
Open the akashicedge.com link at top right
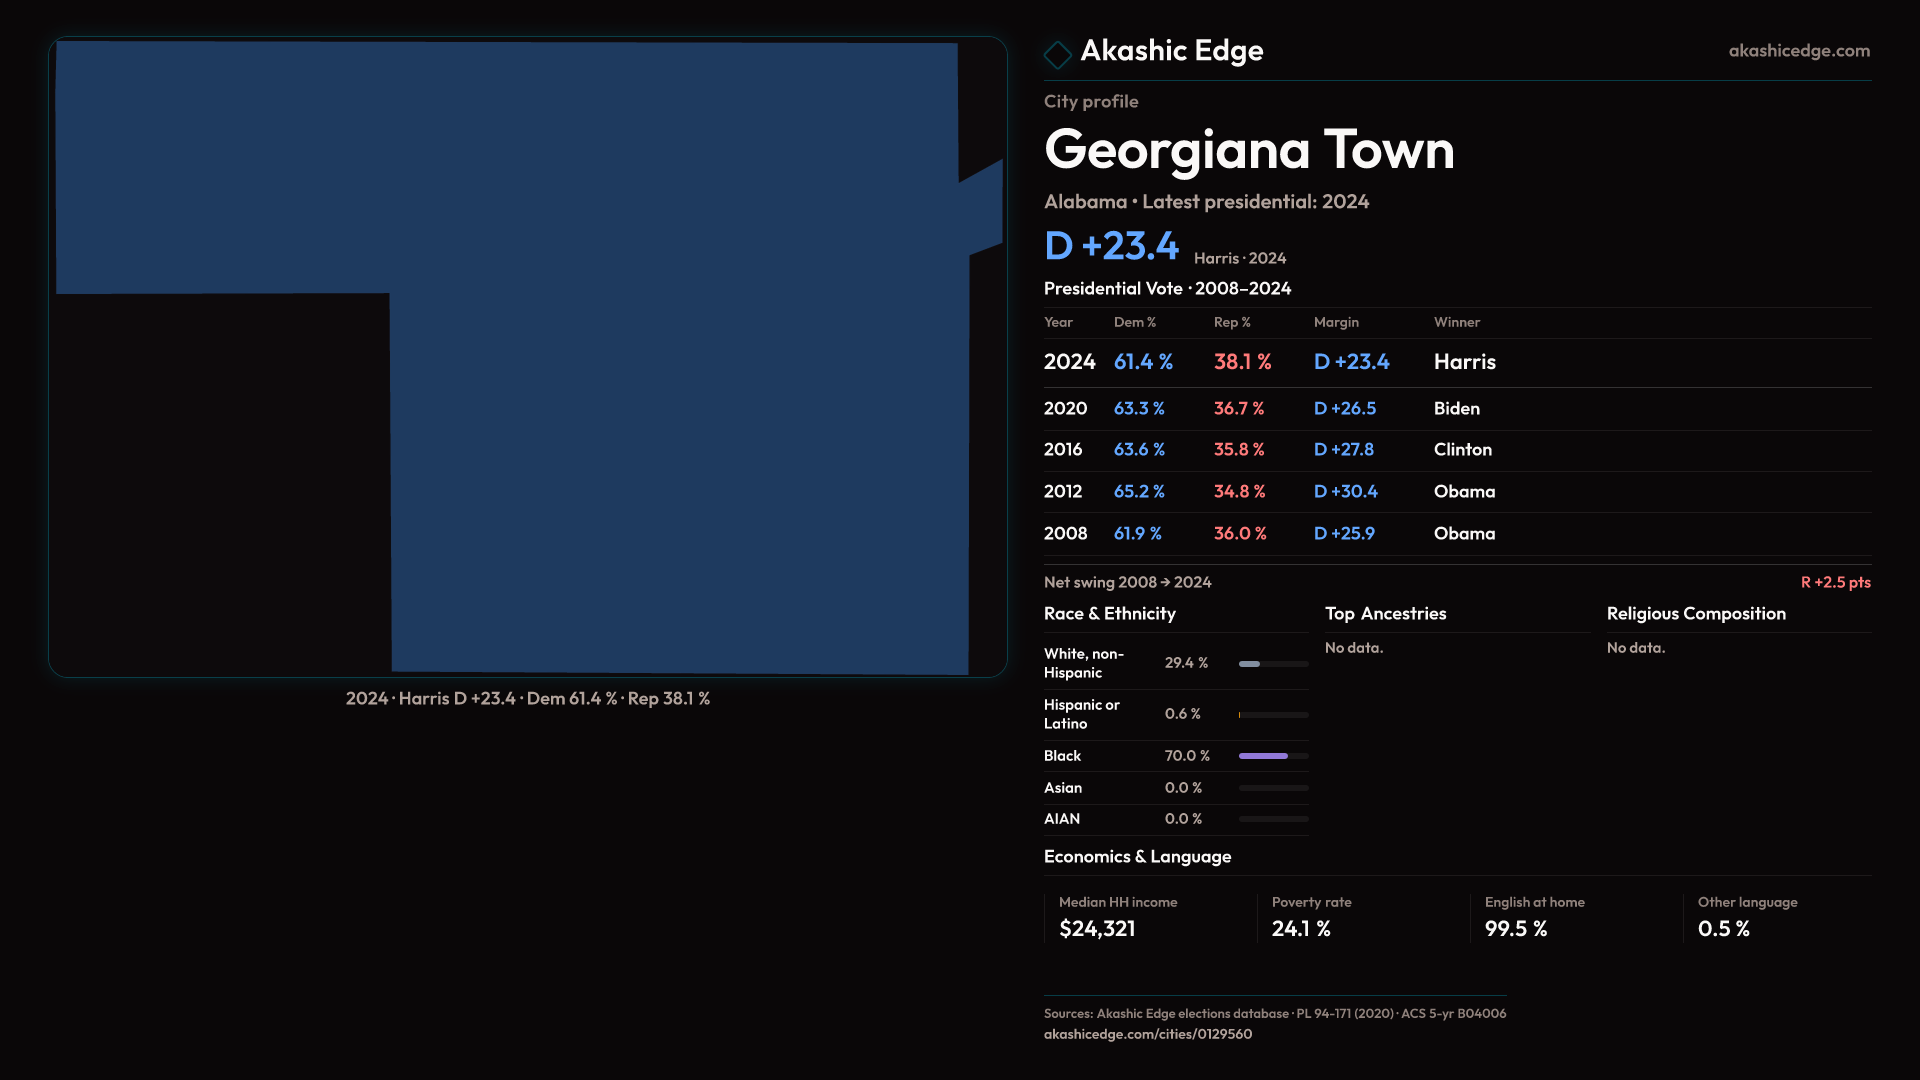pyautogui.click(x=1798, y=51)
